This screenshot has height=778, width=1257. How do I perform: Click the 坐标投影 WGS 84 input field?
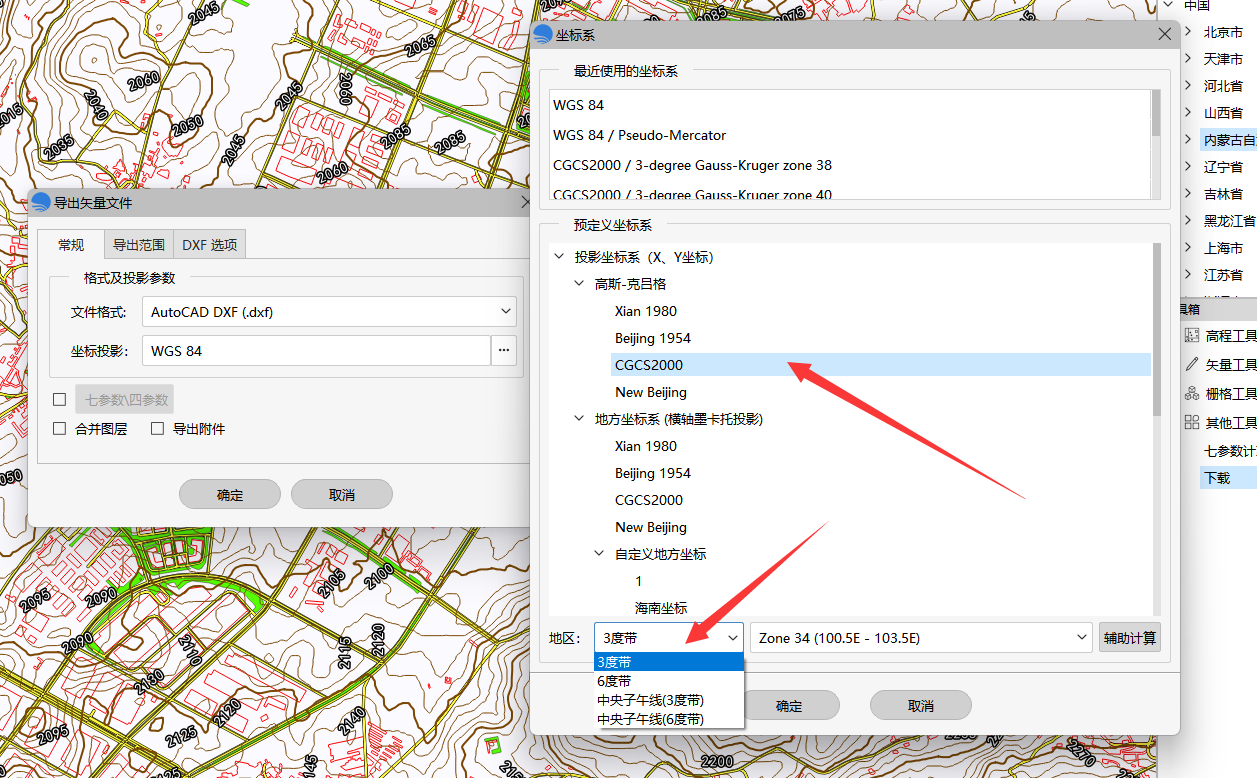point(316,350)
